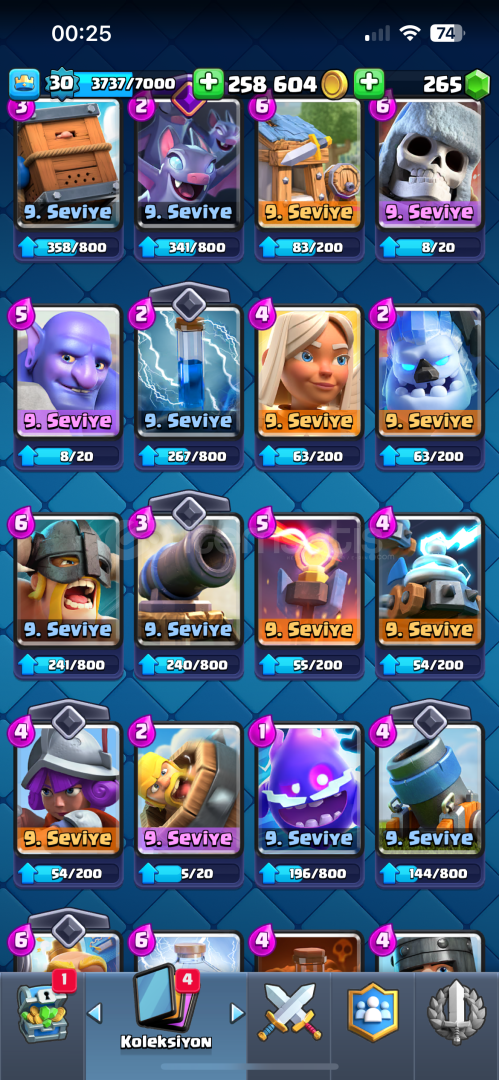
Task: Open the events laurel sword tab
Action: (x=456, y=1012)
